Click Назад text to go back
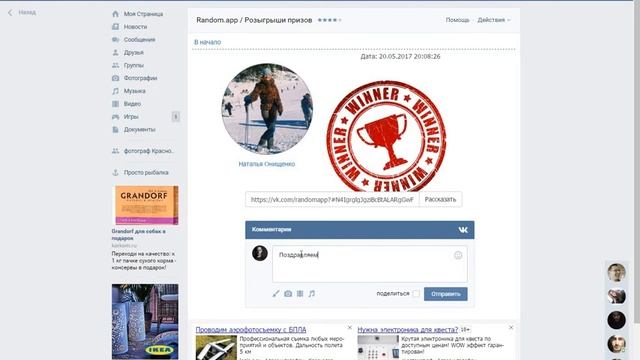Screen dimensions: 640x360 [27, 13]
